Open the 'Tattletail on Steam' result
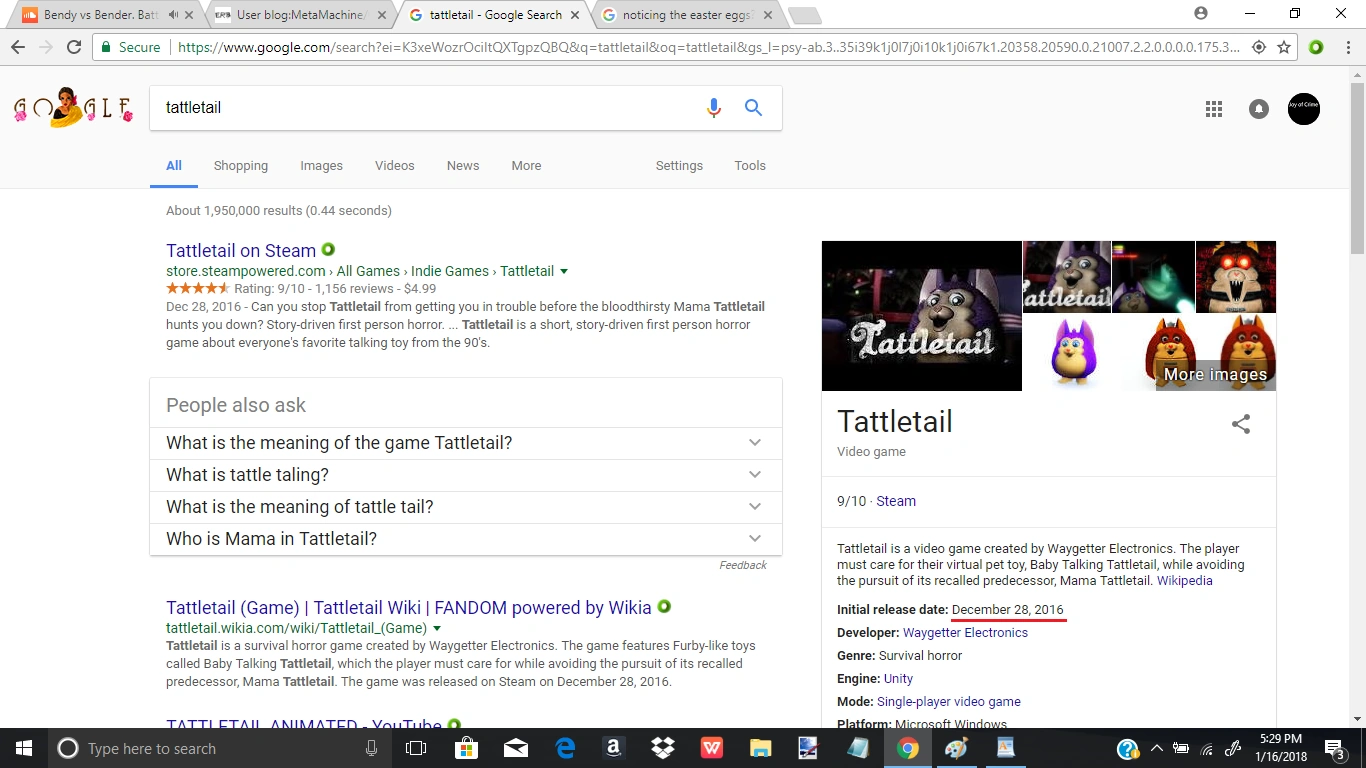1366x768 pixels. 241,251
